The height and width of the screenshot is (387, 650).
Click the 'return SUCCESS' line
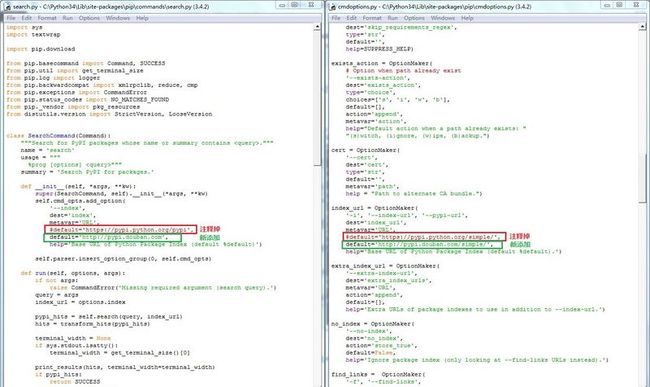[x=75, y=382]
